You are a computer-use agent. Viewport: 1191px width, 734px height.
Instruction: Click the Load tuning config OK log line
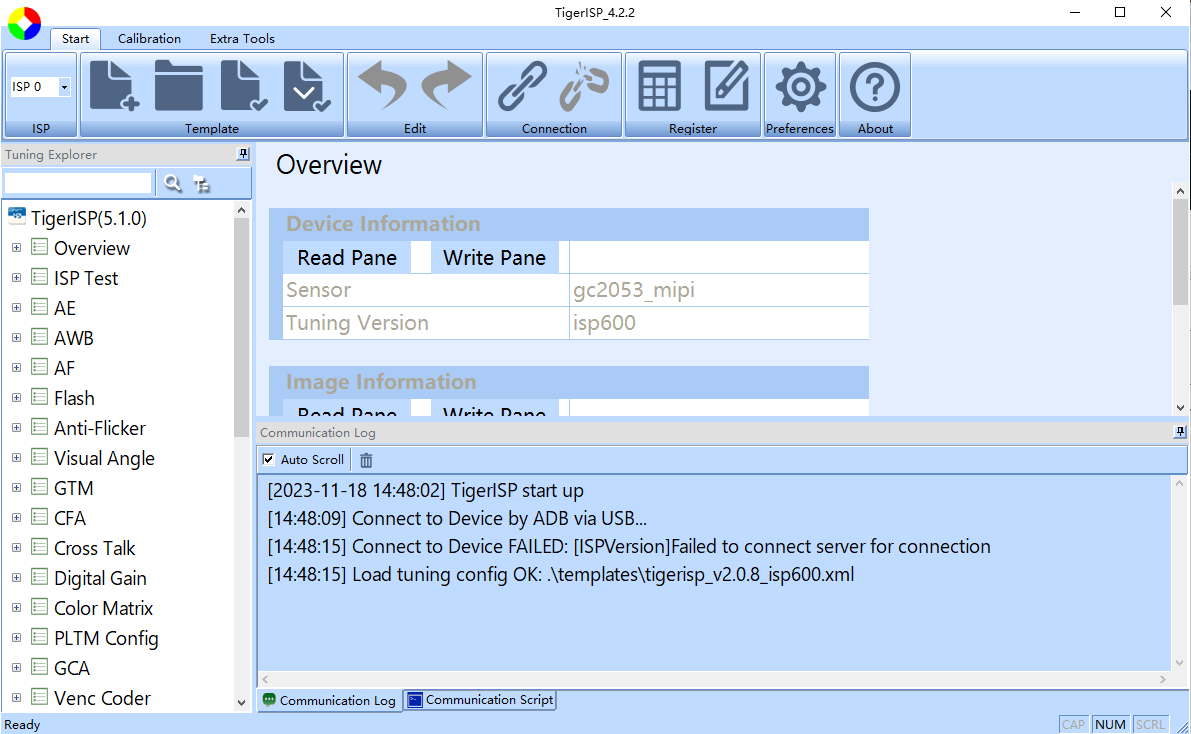(561, 574)
